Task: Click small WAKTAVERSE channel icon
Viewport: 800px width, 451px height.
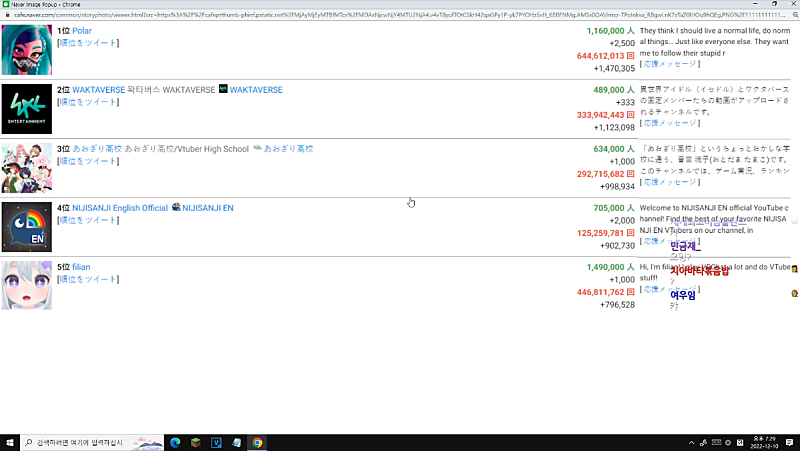Action: click(x=223, y=89)
